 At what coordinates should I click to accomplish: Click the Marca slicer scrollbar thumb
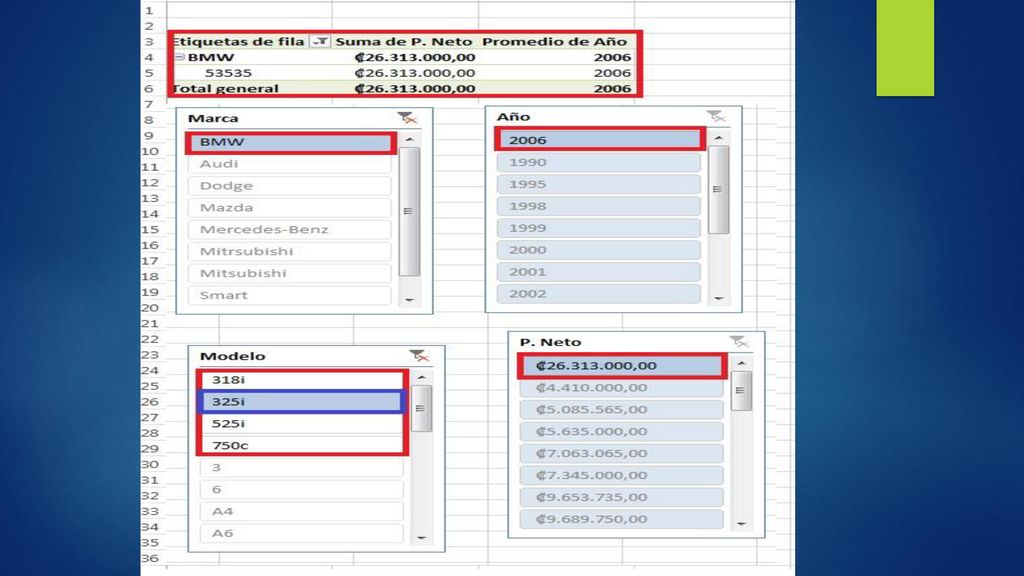pyautogui.click(x=409, y=212)
